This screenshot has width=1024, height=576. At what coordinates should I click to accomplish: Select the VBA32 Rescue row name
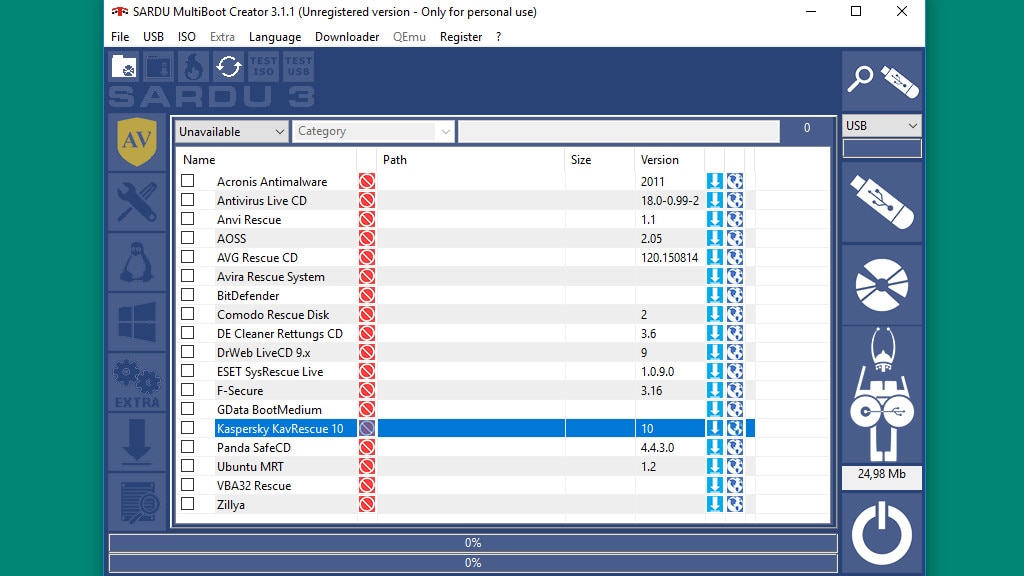[x=254, y=485]
